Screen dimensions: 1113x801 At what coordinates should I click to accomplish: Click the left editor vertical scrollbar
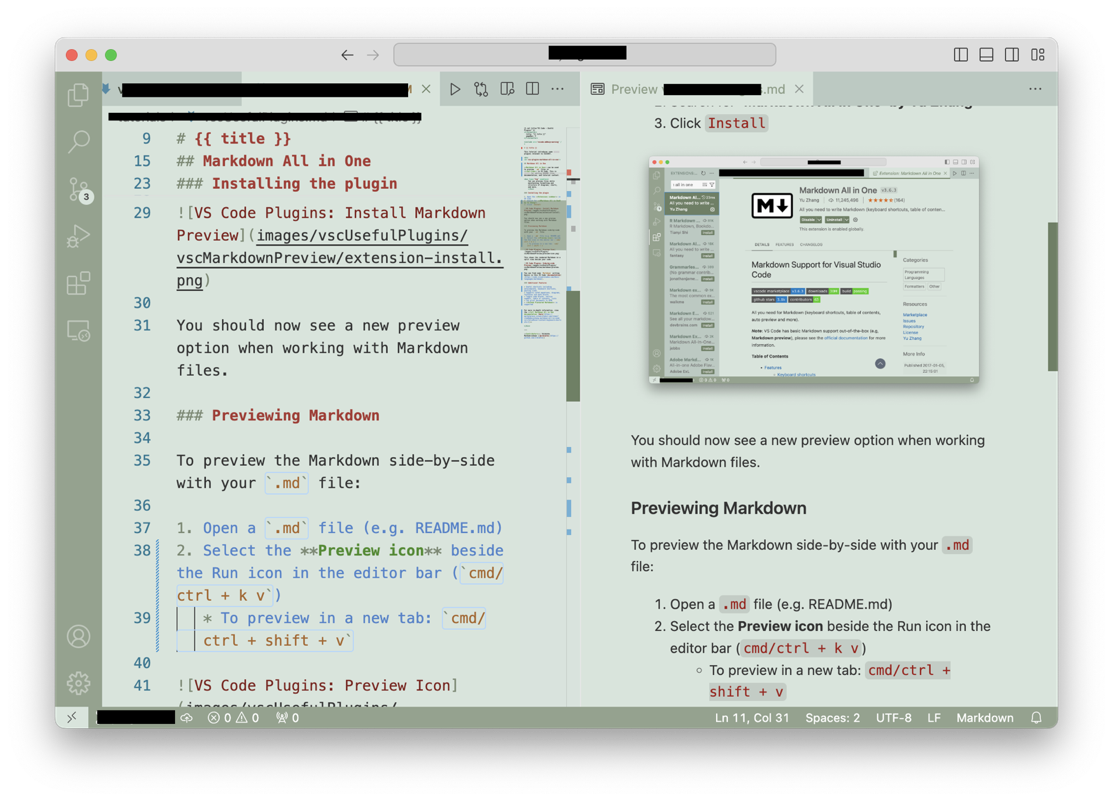[573, 347]
